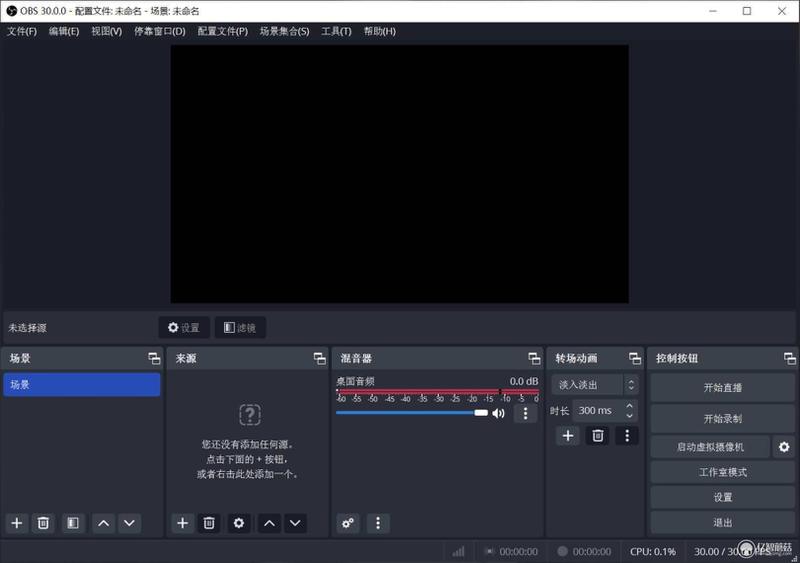The width and height of the screenshot is (800, 563).
Task: Open the 淡入淡出 transition dropdown
Action: pos(594,385)
